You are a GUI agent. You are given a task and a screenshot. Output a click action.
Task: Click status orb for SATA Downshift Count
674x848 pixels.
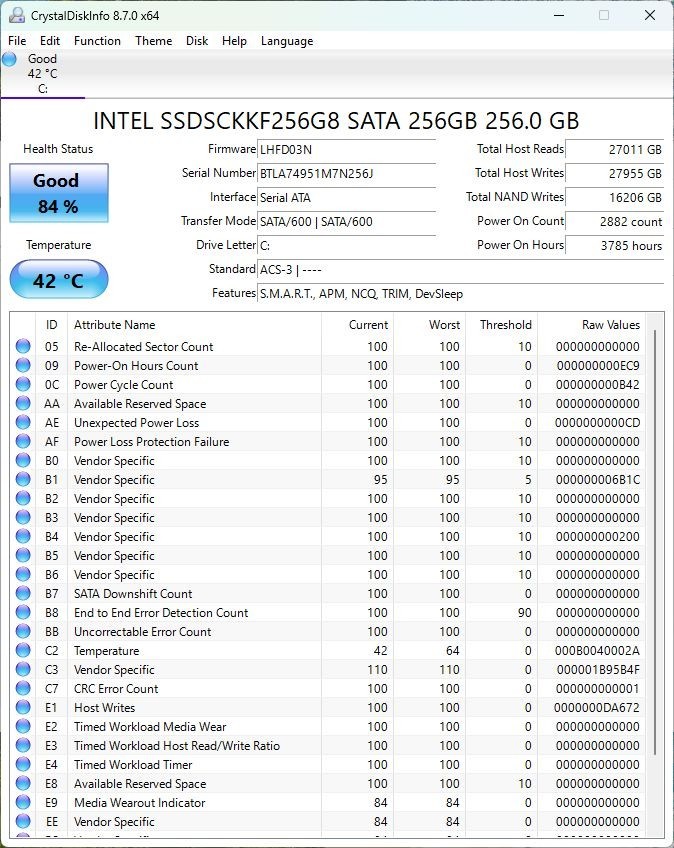coord(23,593)
